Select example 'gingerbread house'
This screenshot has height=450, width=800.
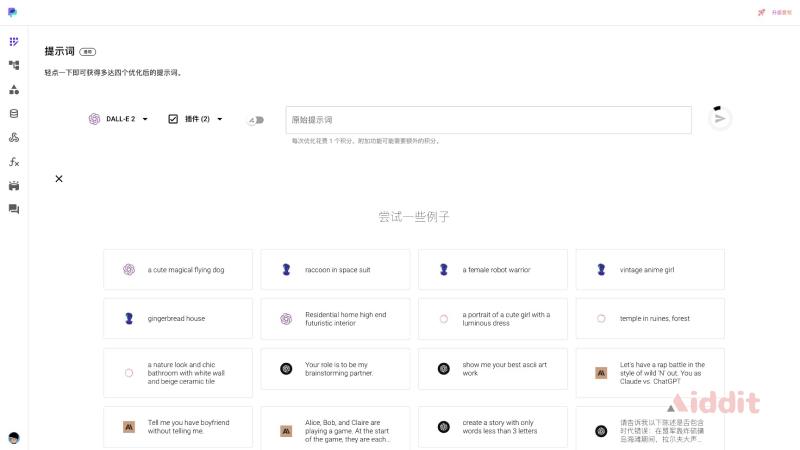coord(178,318)
